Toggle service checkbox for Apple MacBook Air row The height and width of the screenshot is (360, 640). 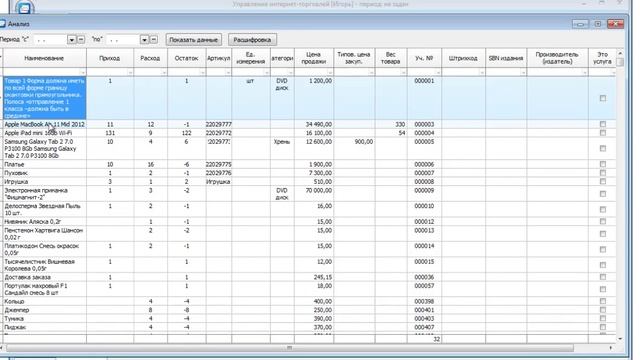[x=603, y=124]
